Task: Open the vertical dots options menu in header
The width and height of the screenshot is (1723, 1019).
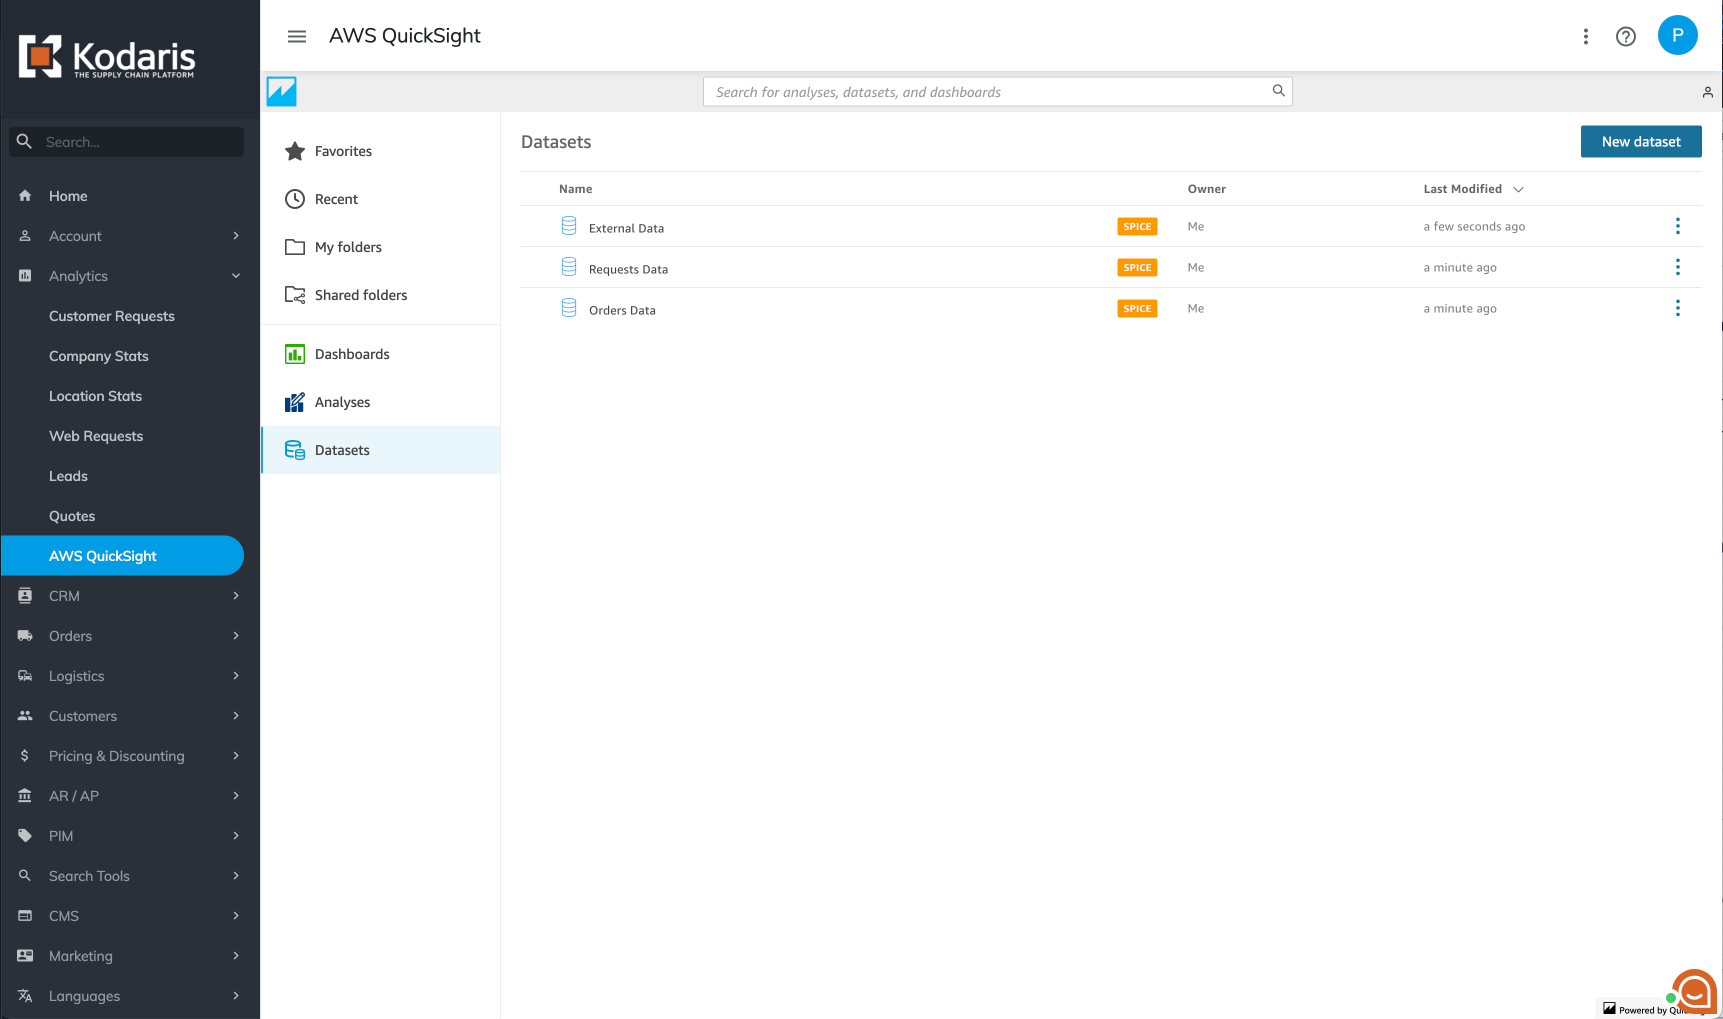Action: tap(1586, 36)
